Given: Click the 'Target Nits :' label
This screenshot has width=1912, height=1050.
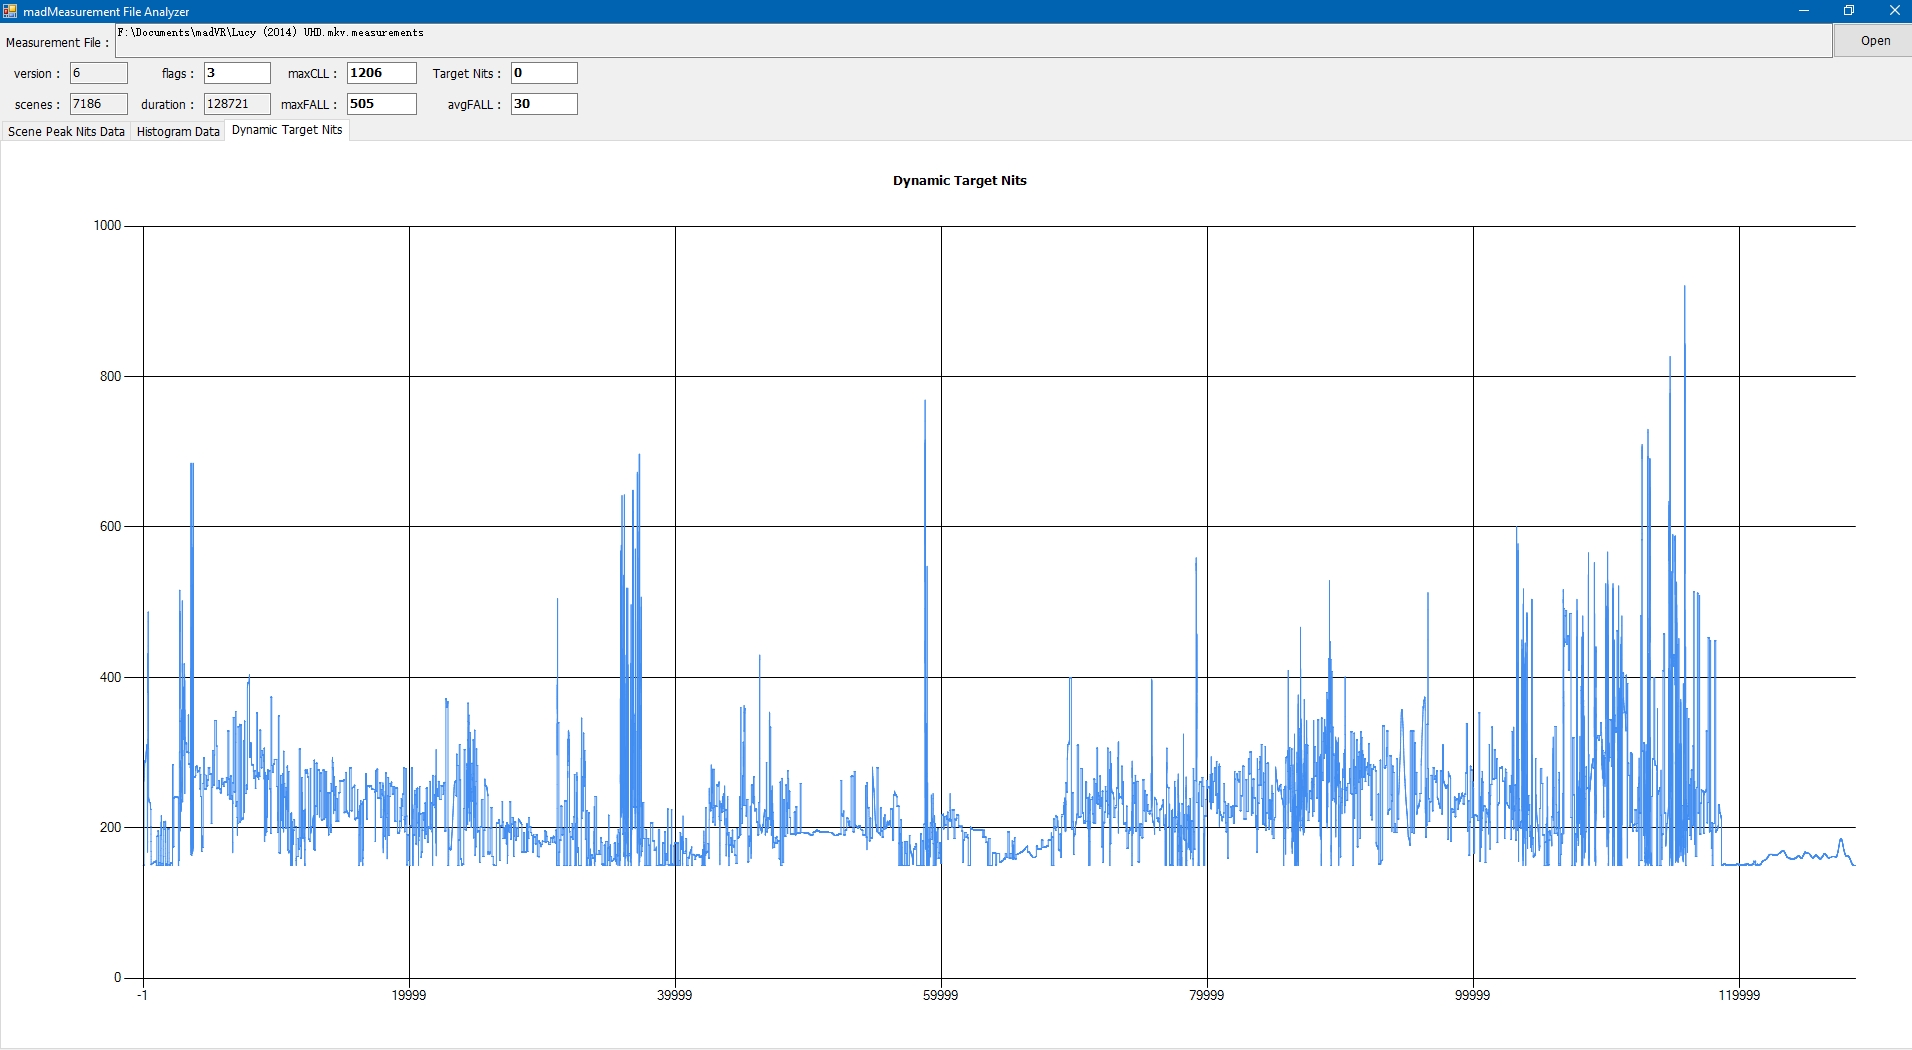Looking at the screenshot, I should pyautogui.click(x=466, y=73).
